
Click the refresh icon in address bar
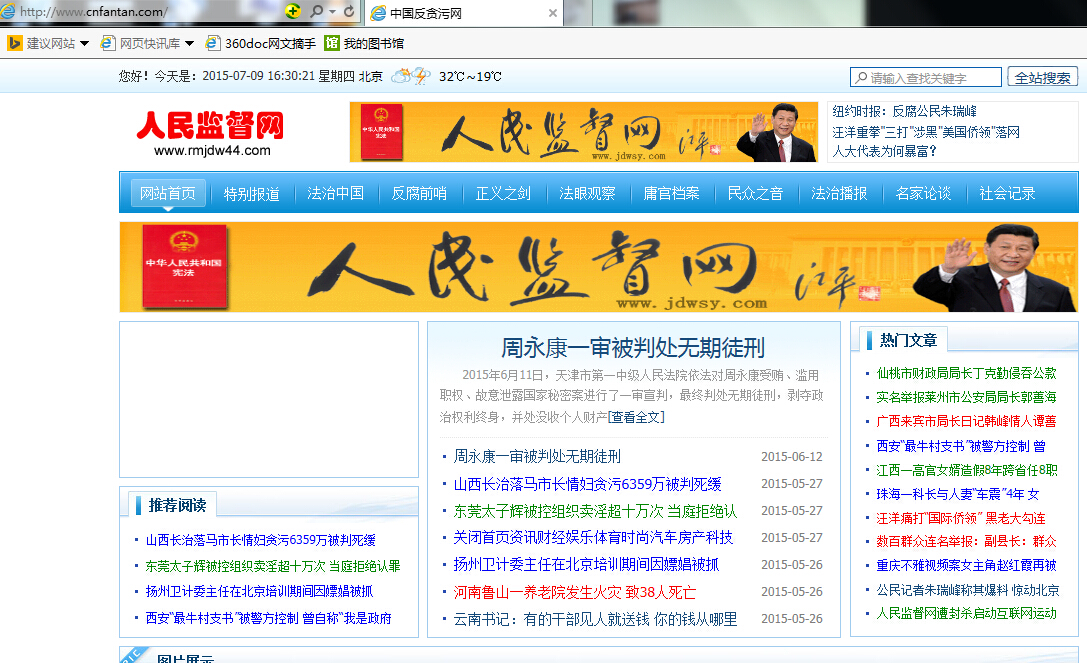tap(349, 12)
